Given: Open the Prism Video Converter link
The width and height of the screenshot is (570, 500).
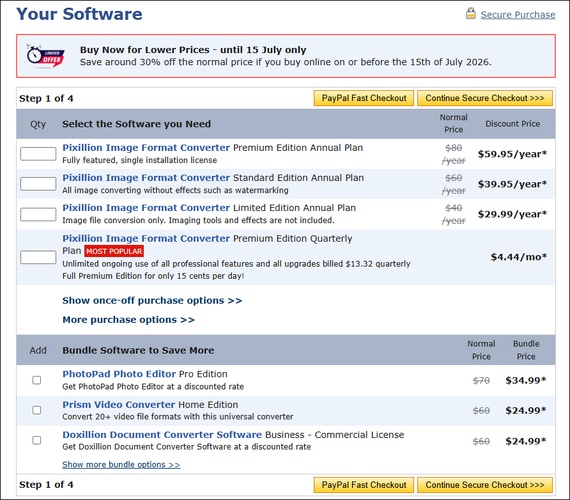Looking at the screenshot, I should tap(119, 405).
